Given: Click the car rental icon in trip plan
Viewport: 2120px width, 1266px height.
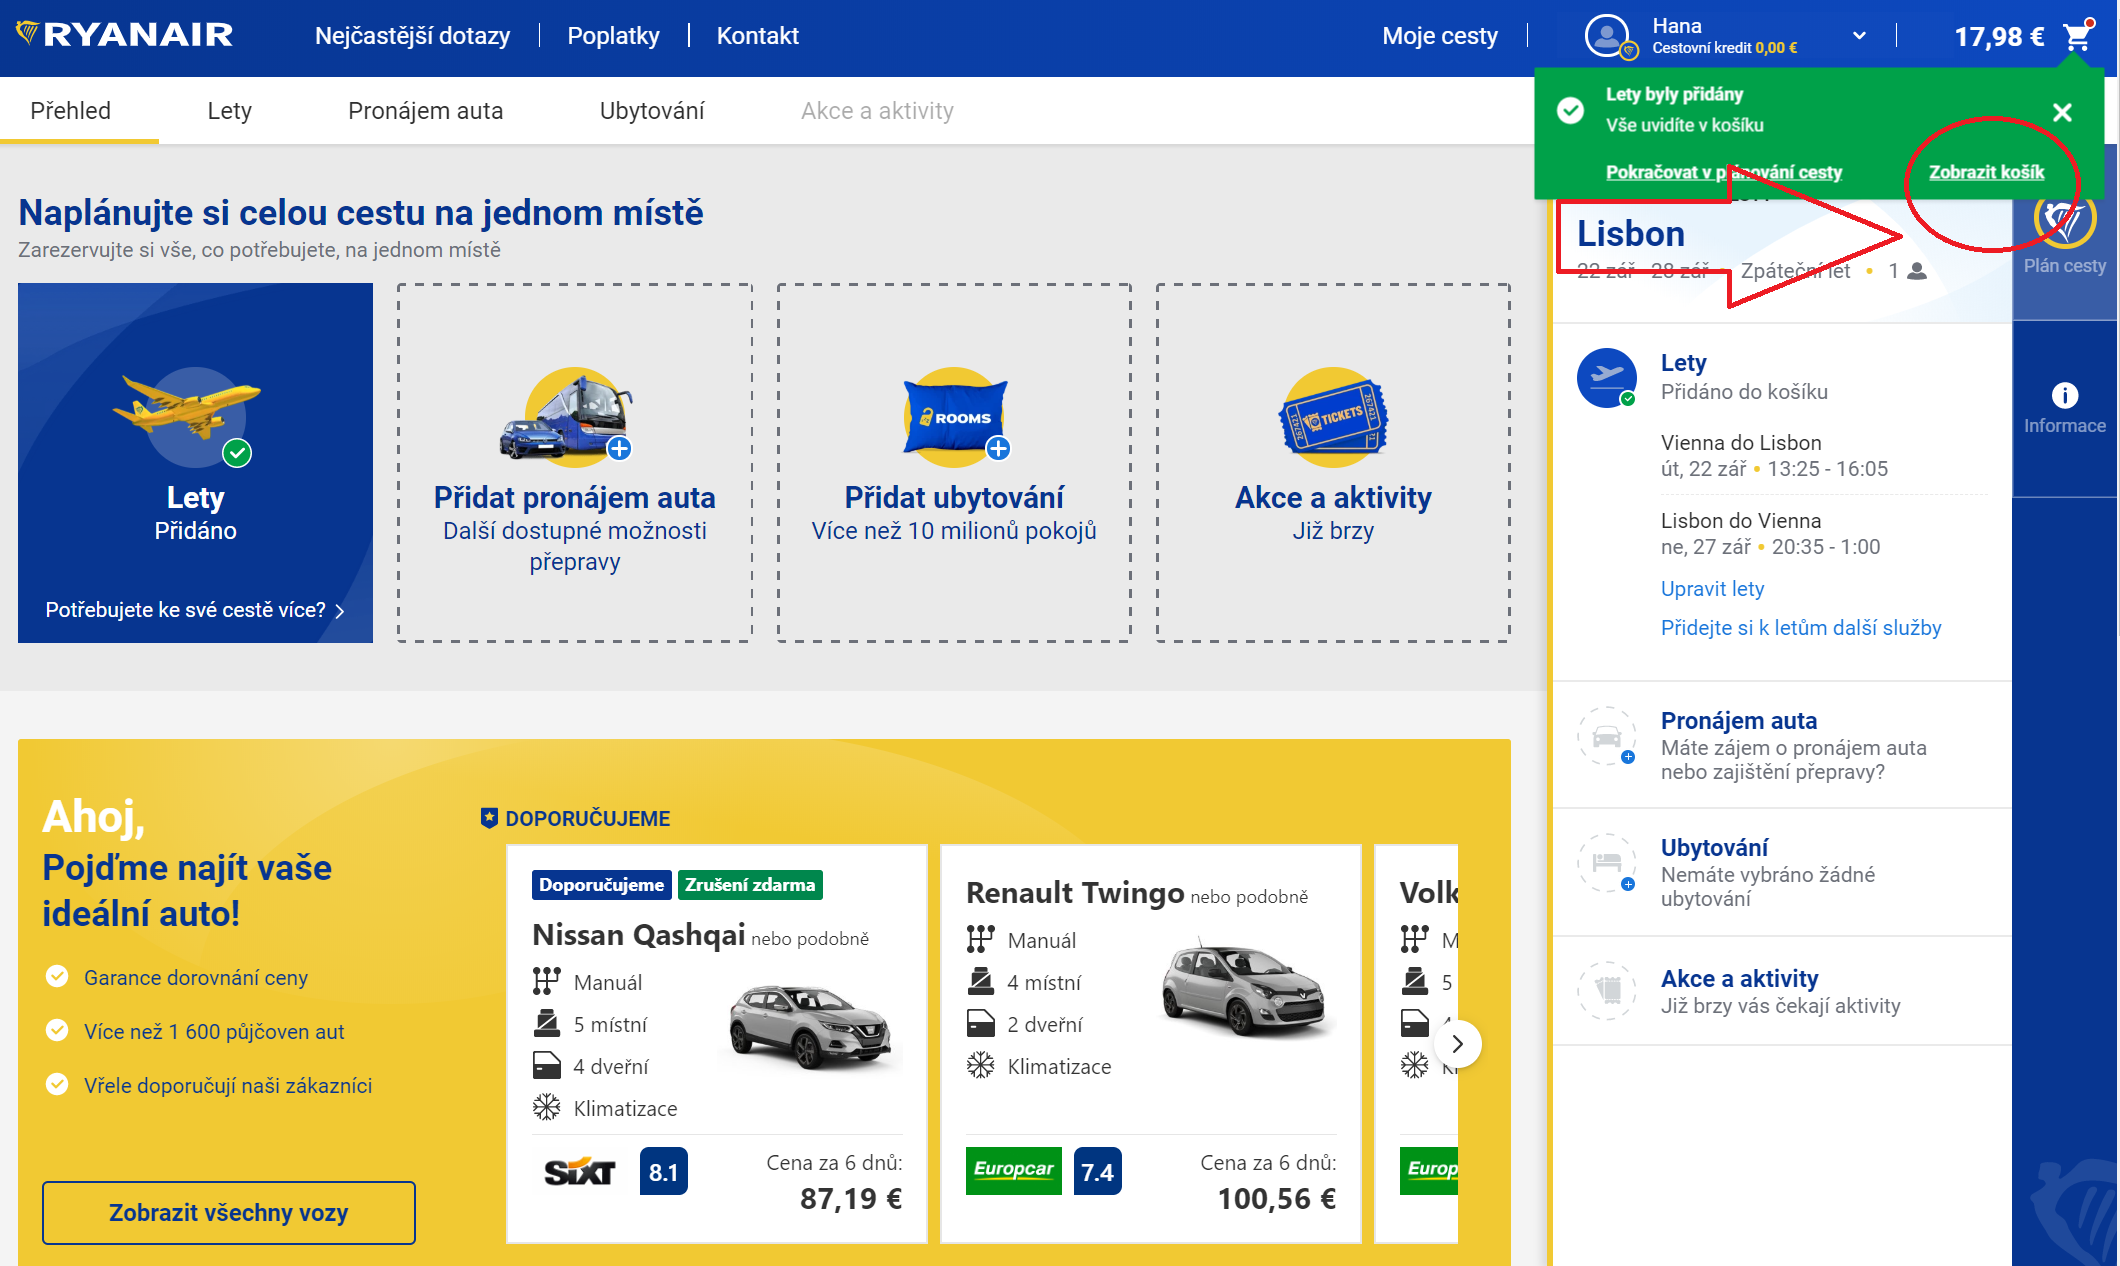Looking at the screenshot, I should click(1606, 737).
